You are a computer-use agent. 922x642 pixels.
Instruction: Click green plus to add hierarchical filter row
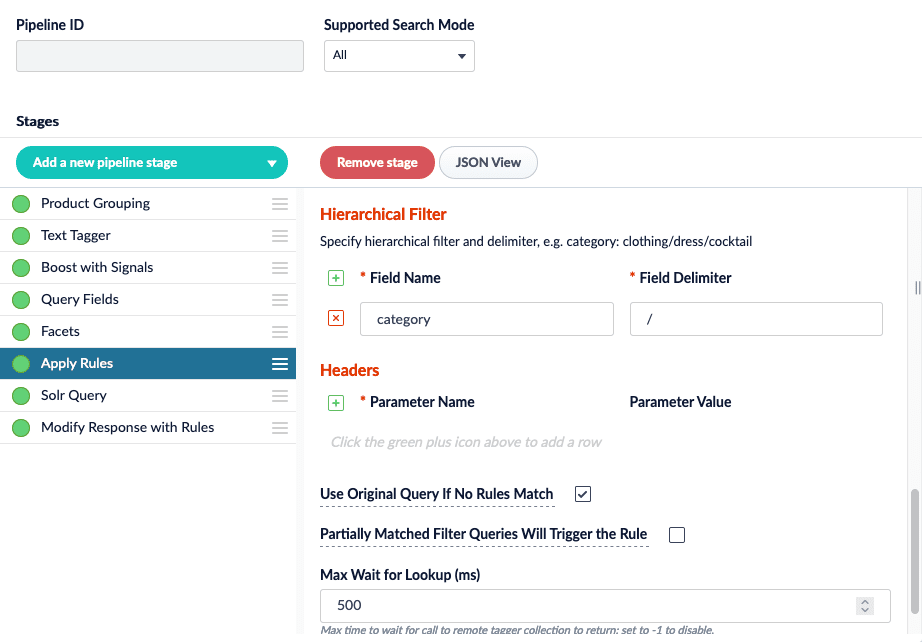(x=336, y=278)
